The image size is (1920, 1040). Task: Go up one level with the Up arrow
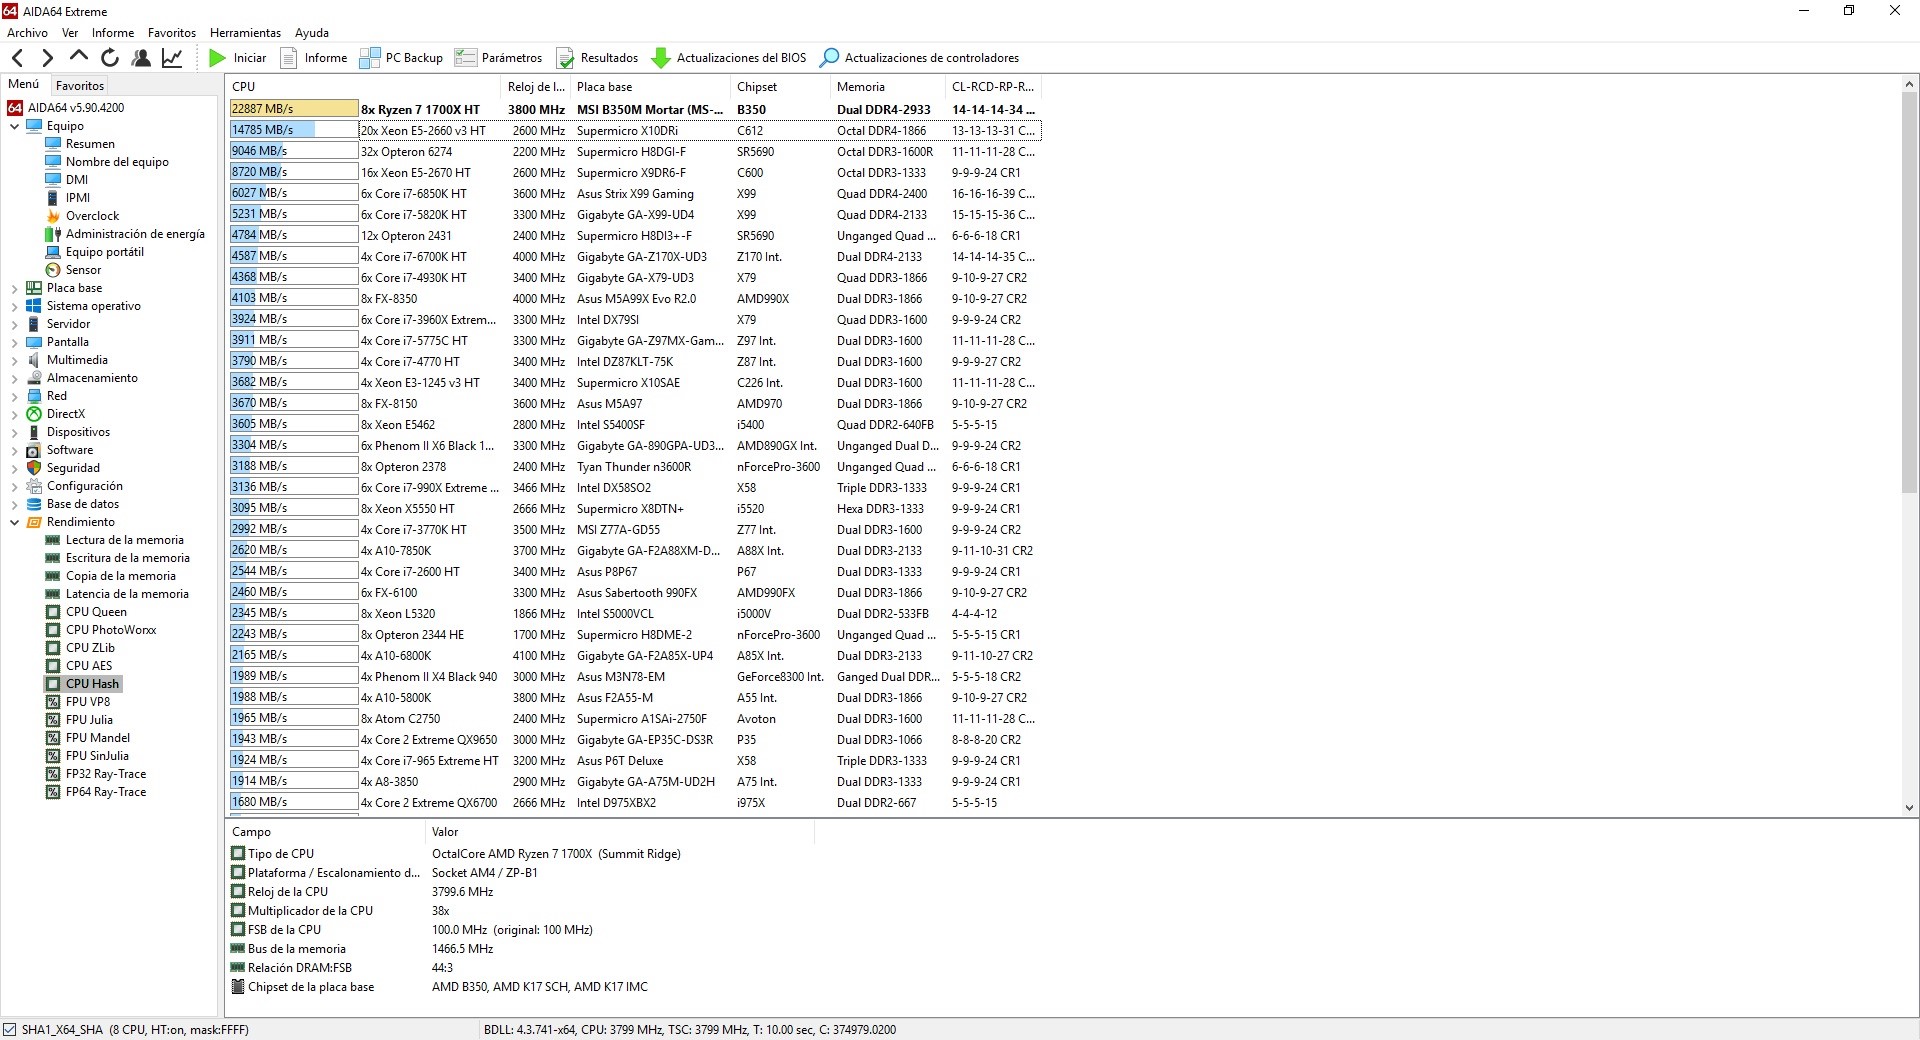click(78, 57)
